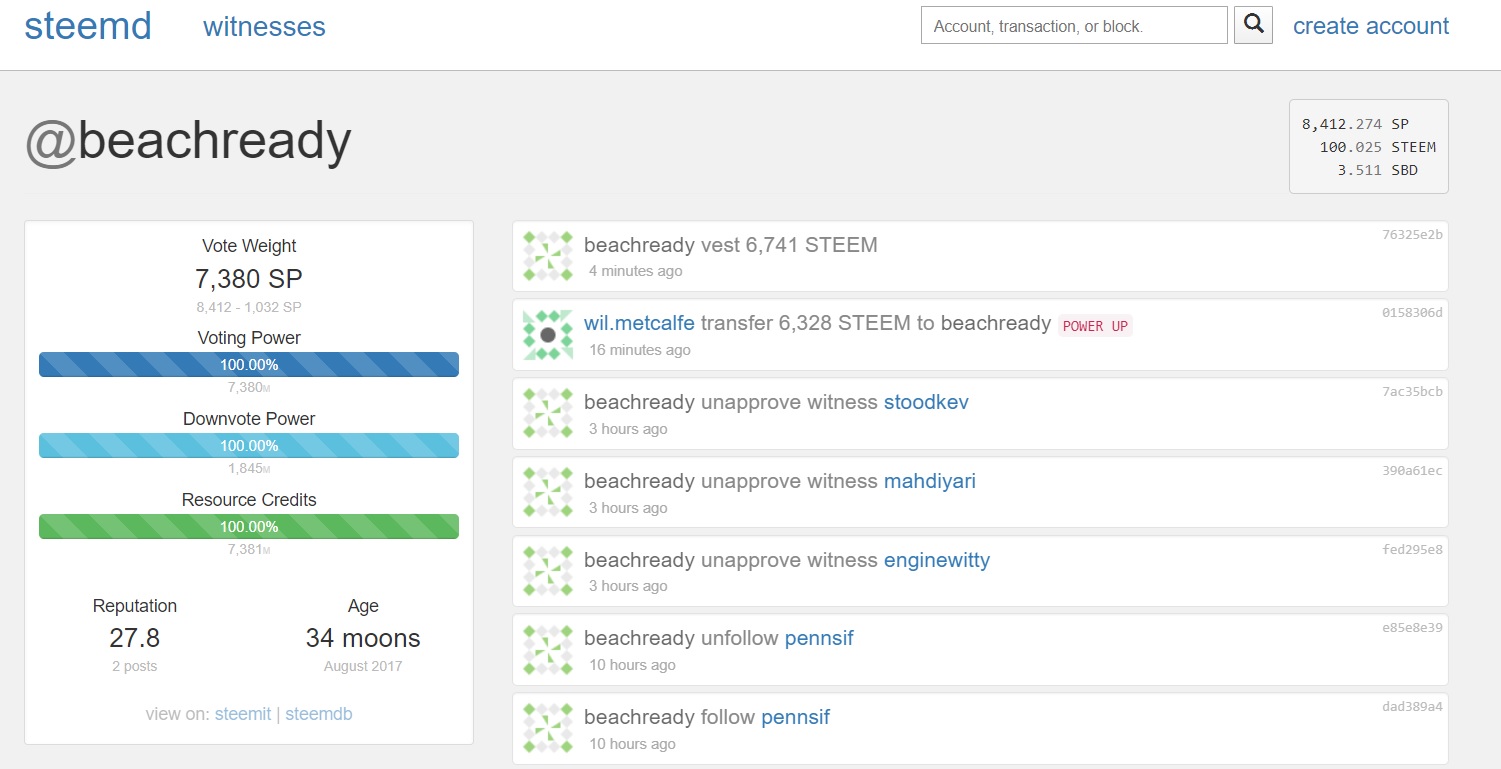Open witness enginewitty's profile link
Screen dimensions: 1501x769
[936, 560]
